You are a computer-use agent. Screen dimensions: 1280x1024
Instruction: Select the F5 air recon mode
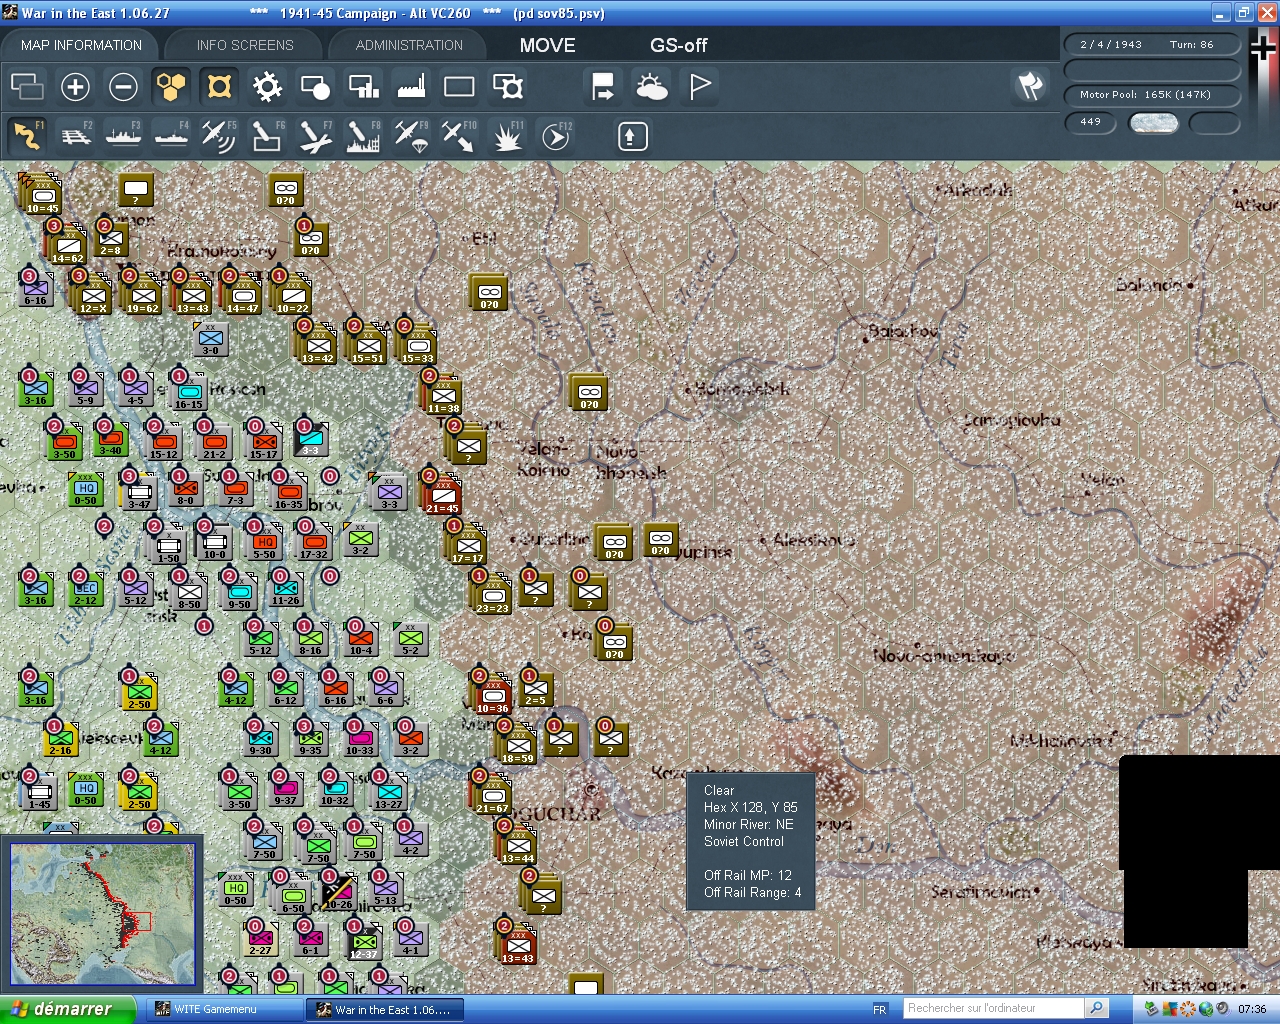(219, 135)
